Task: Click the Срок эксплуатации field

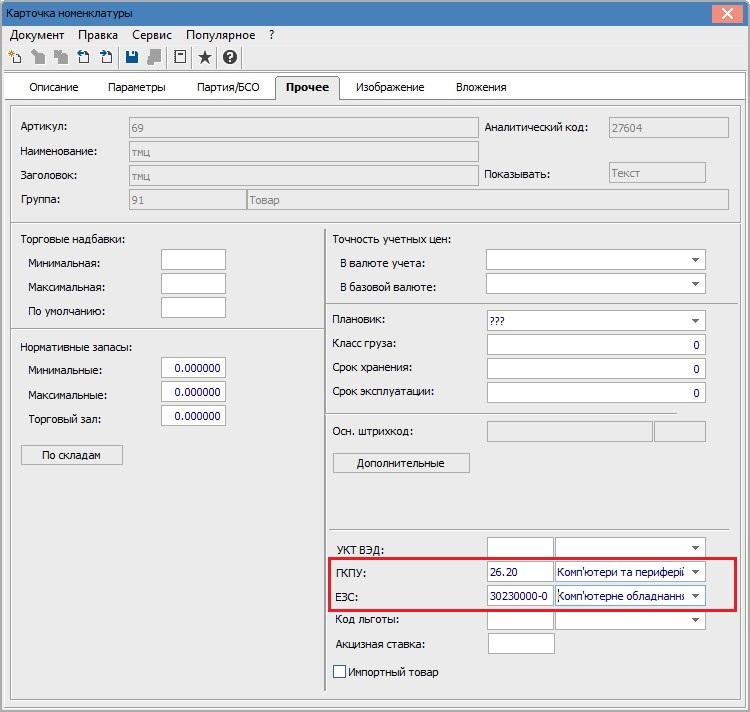Action: pyautogui.click(x=596, y=393)
